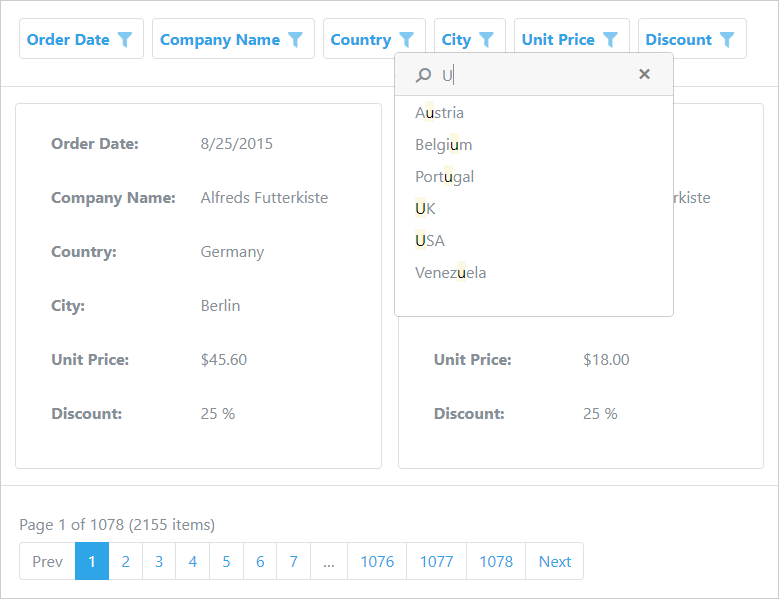
Task: Select Austria from the country list
Action: click(x=440, y=113)
